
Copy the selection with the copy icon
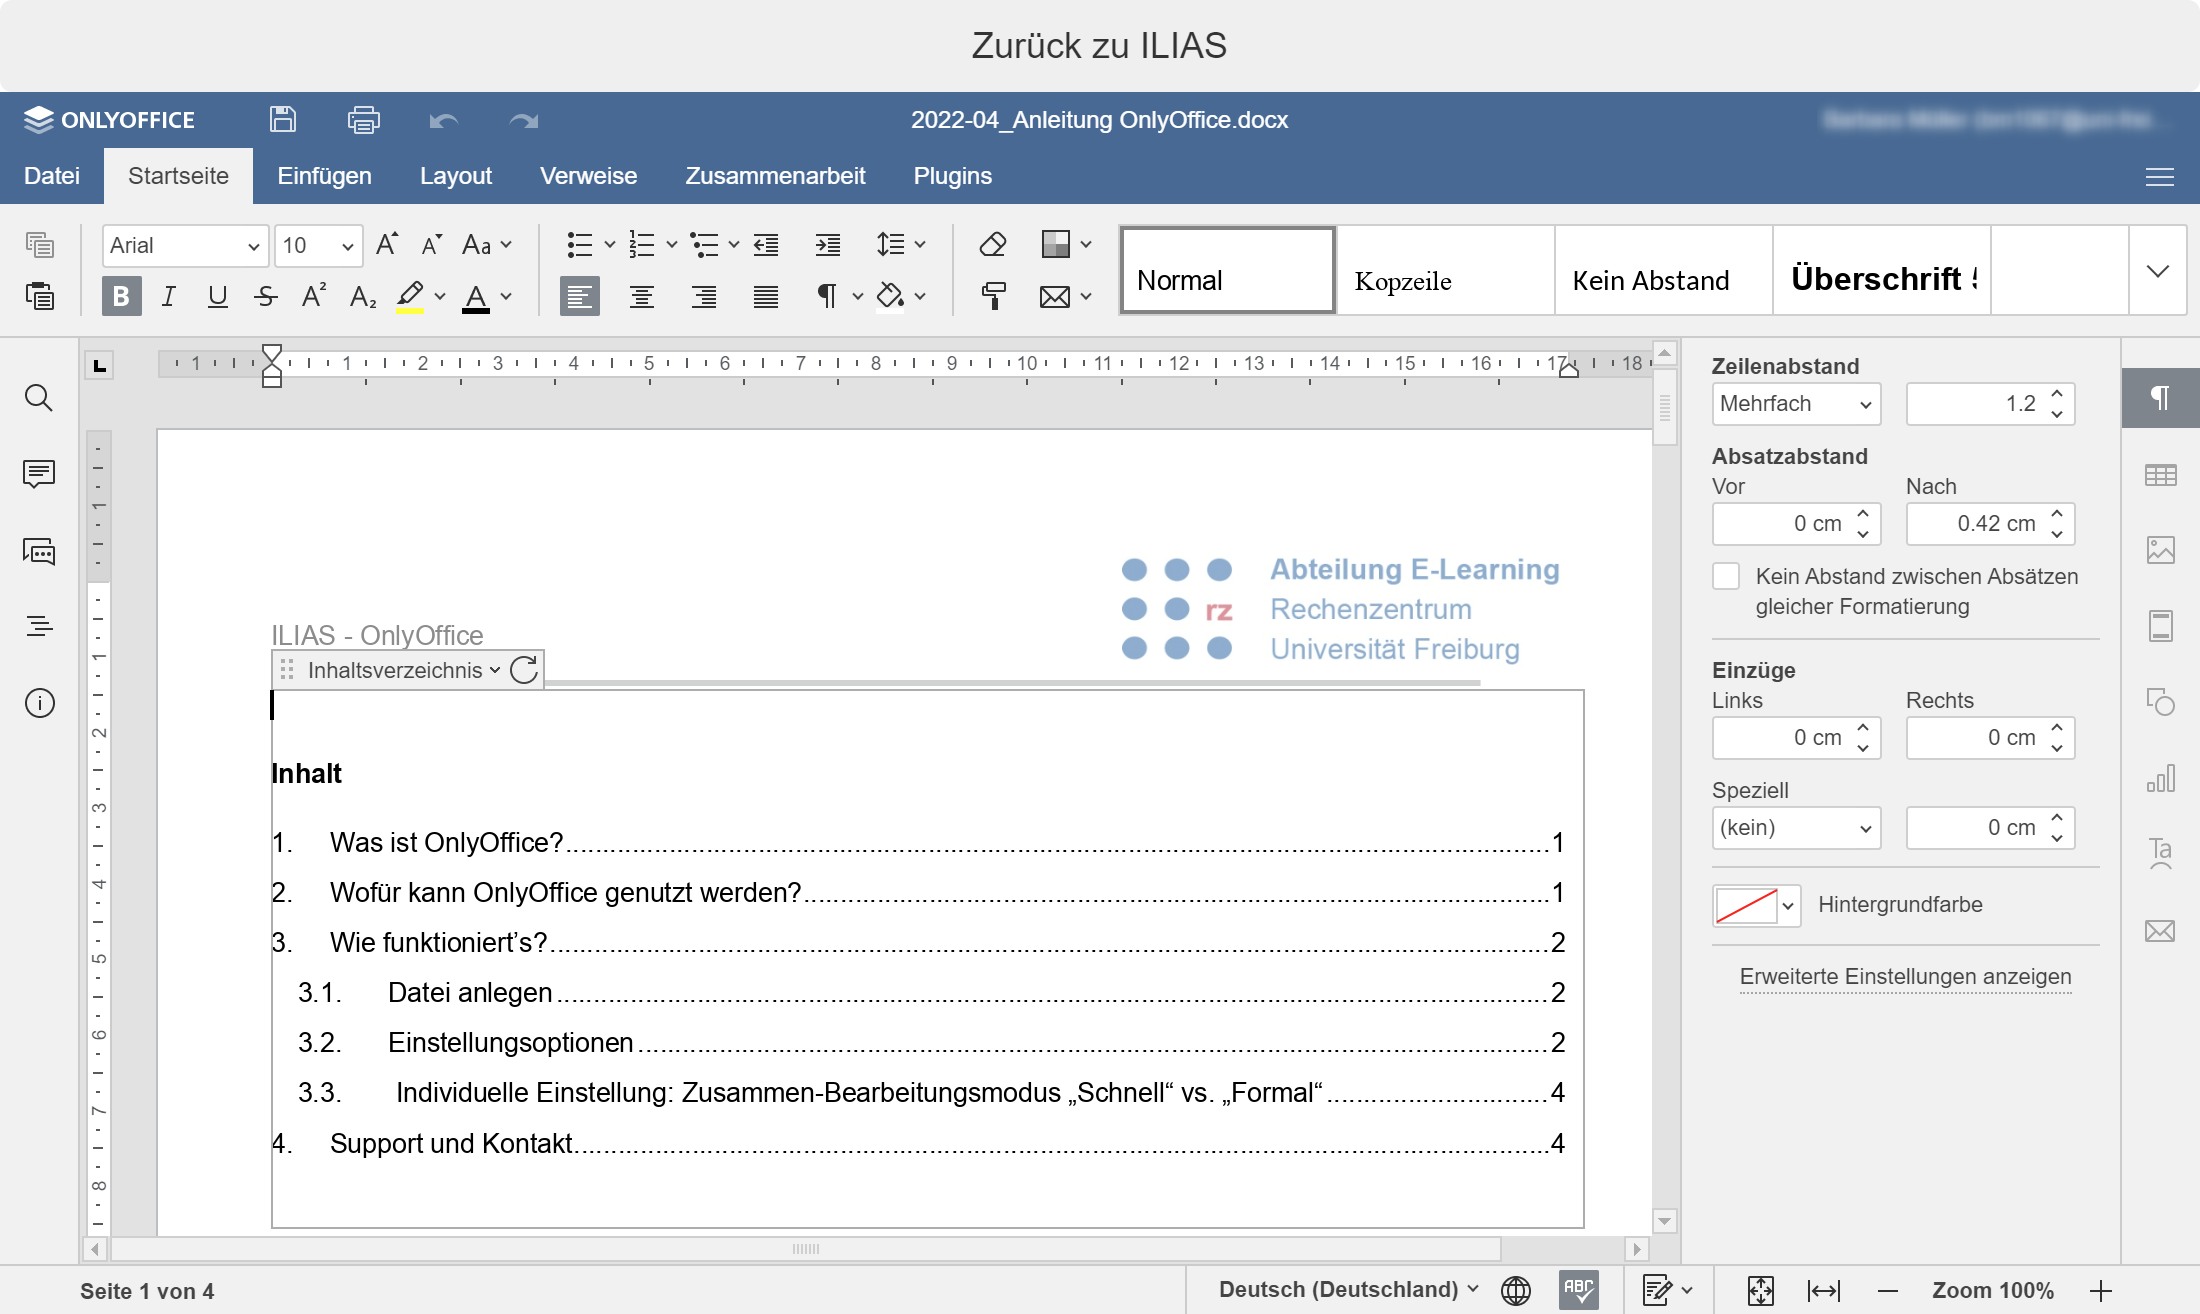(40, 245)
